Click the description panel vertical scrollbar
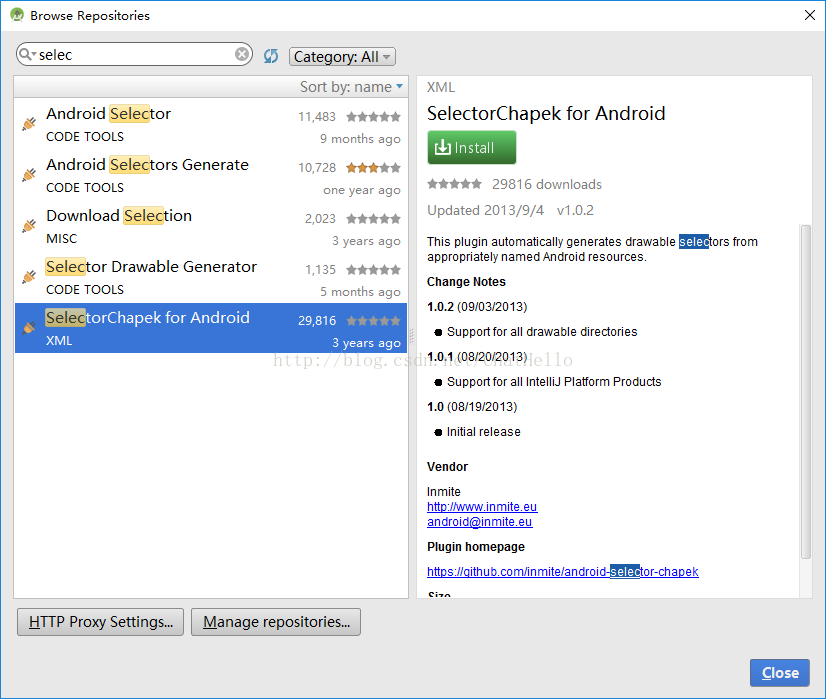The image size is (826, 699). coord(805,391)
